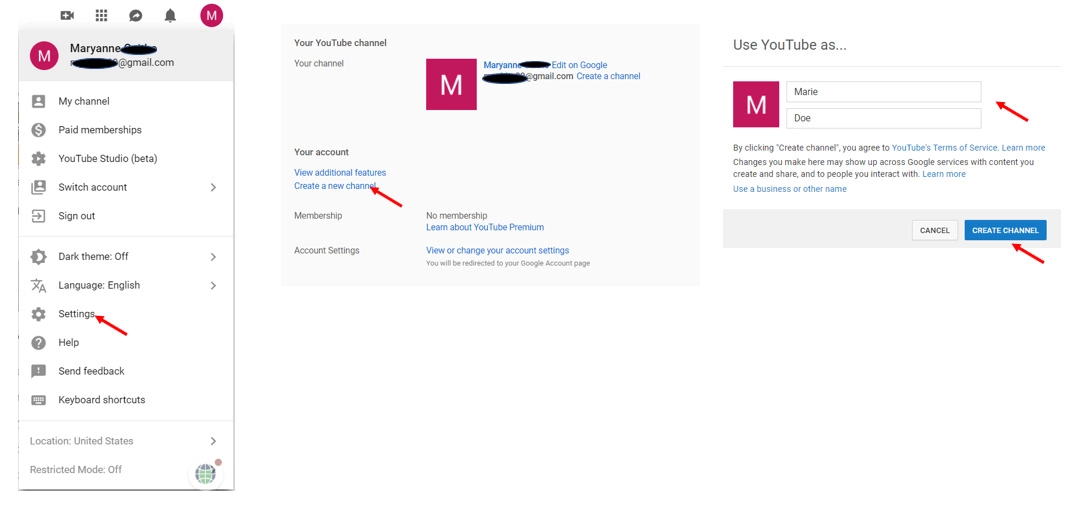Click the Help question mark icon

pos(38,343)
